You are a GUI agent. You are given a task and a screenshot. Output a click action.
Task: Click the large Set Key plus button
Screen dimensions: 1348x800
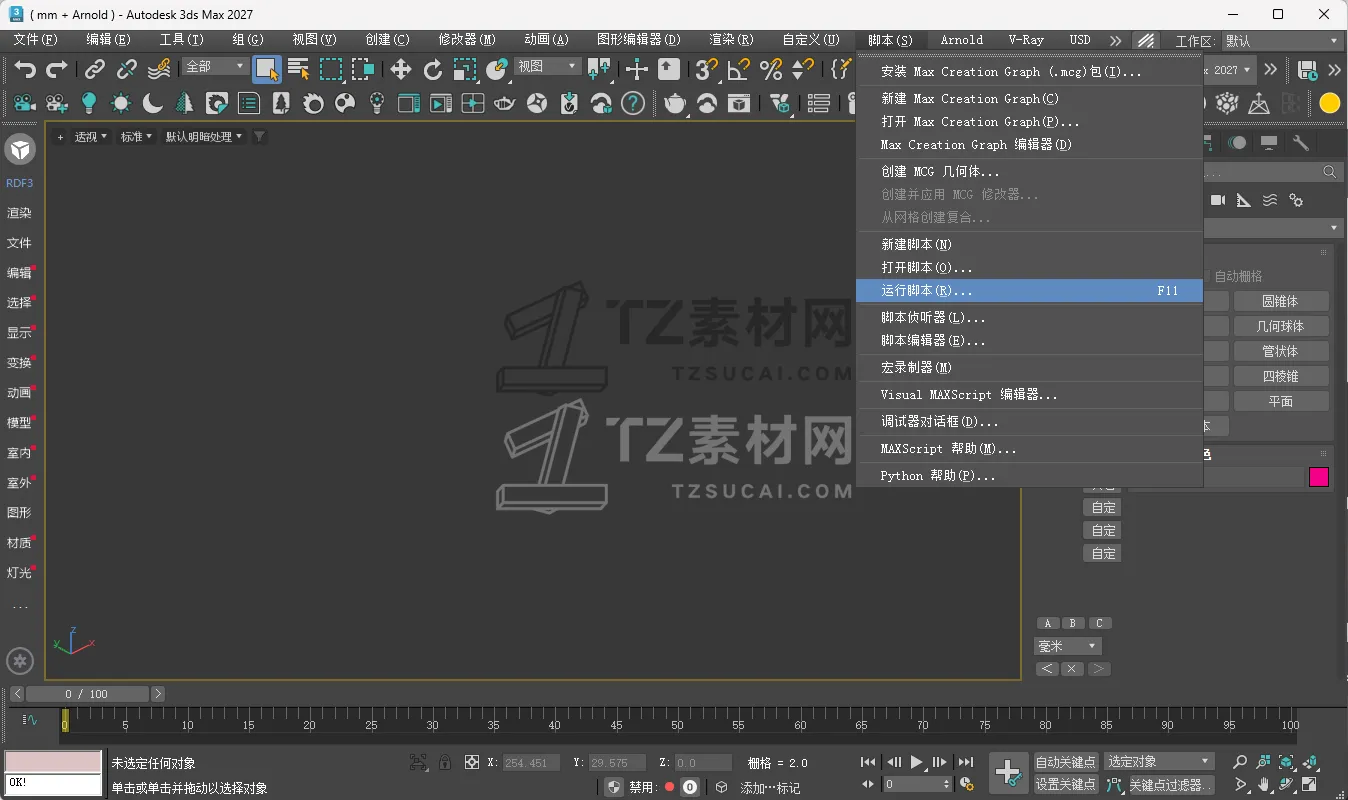point(1009,771)
